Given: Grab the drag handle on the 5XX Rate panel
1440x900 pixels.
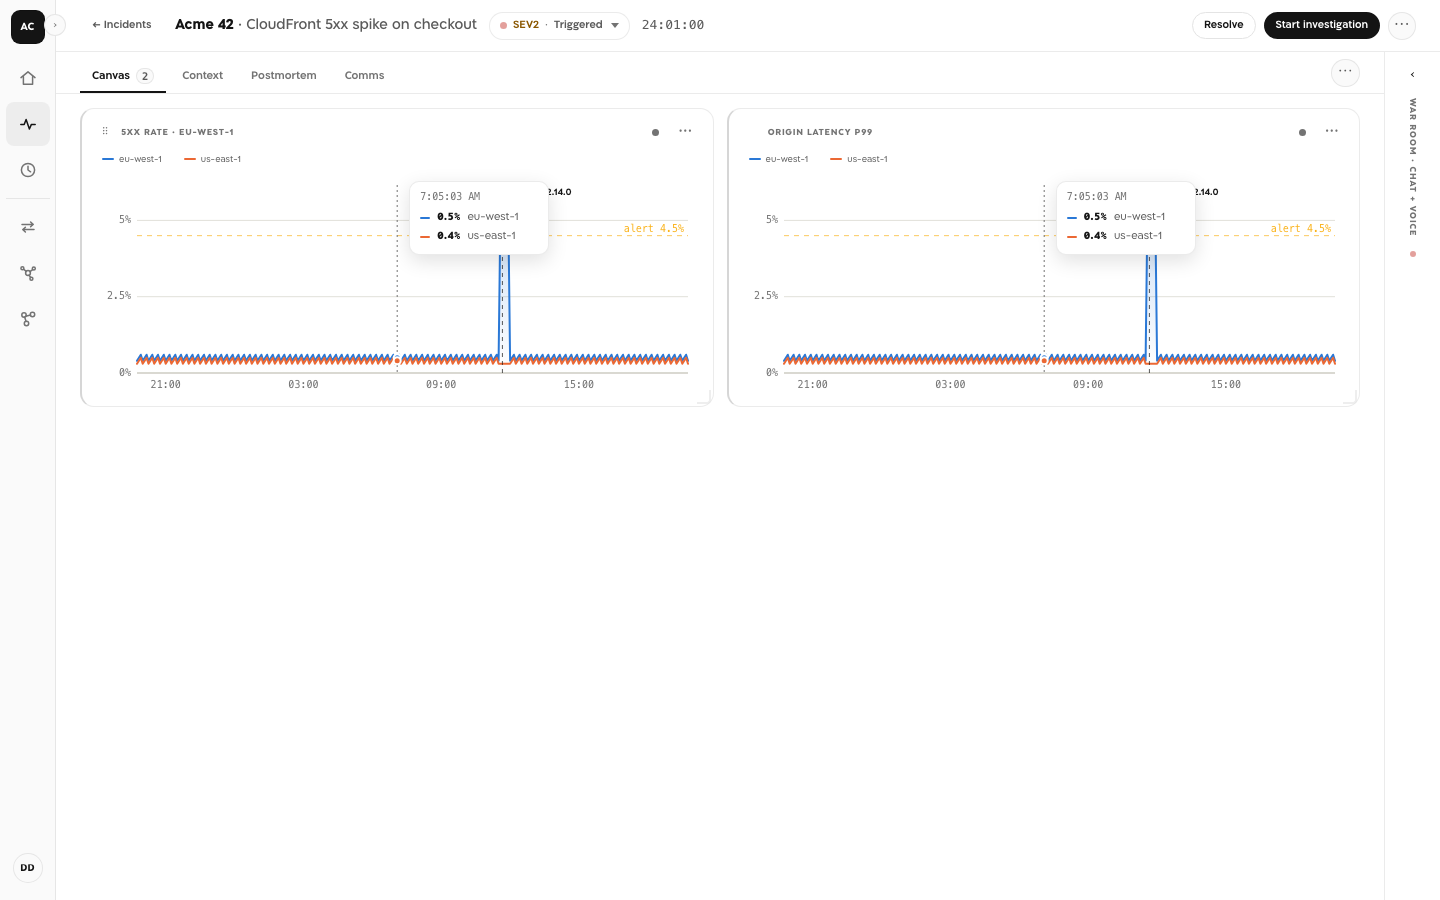Looking at the screenshot, I should (105, 131).
